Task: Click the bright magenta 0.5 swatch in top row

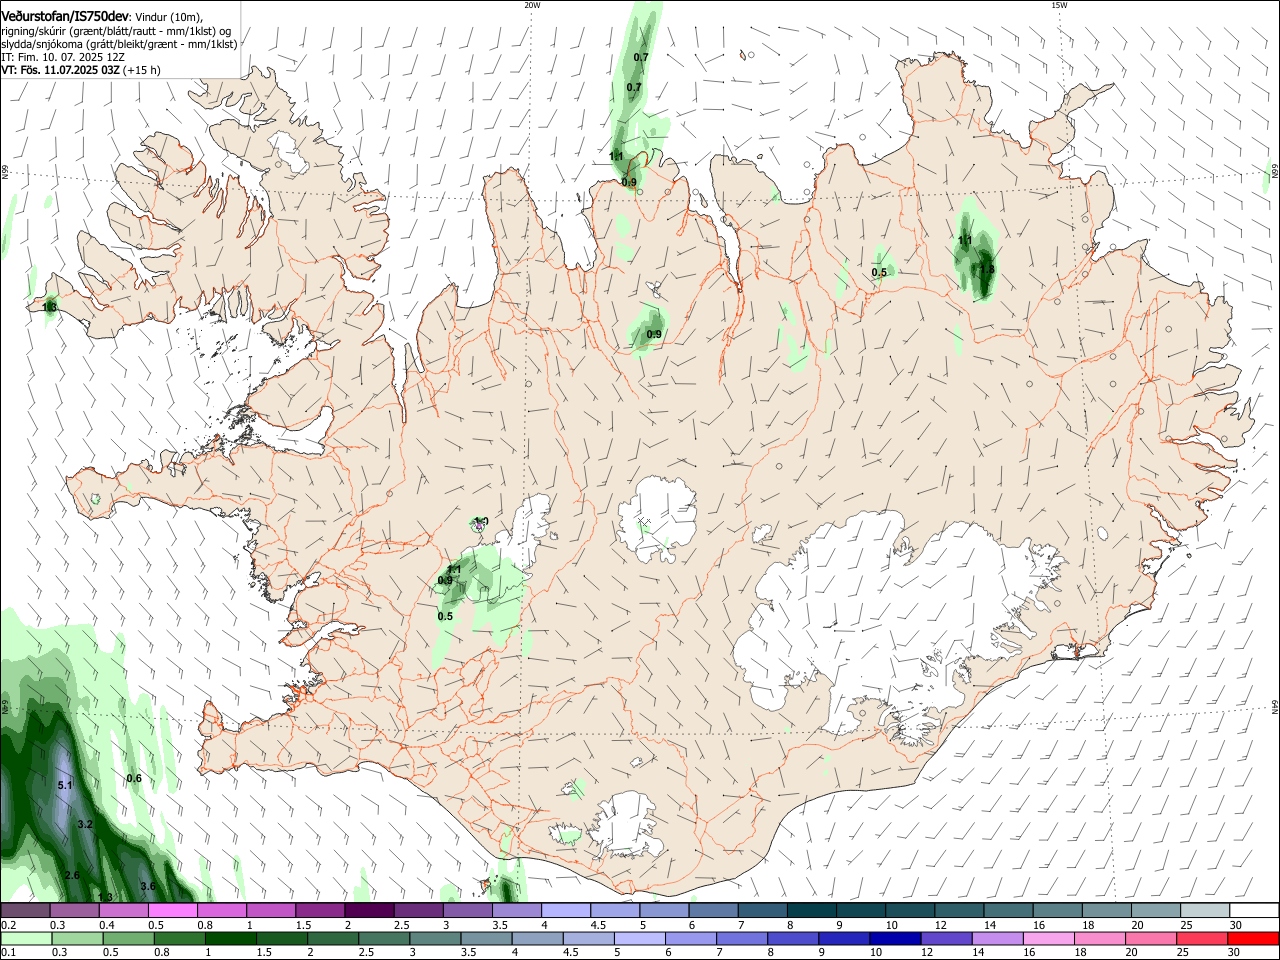Action: [x=172, y=911]
